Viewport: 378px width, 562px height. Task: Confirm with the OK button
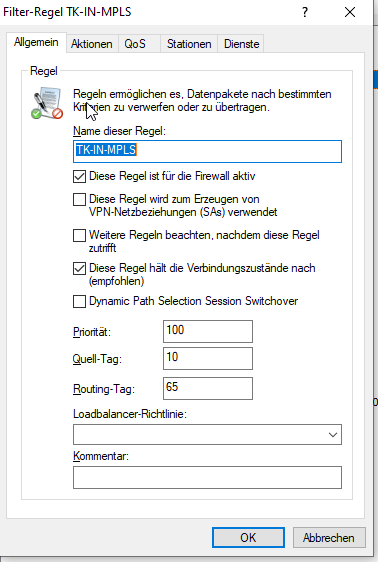pyautogui.click(x=248, y=538)
